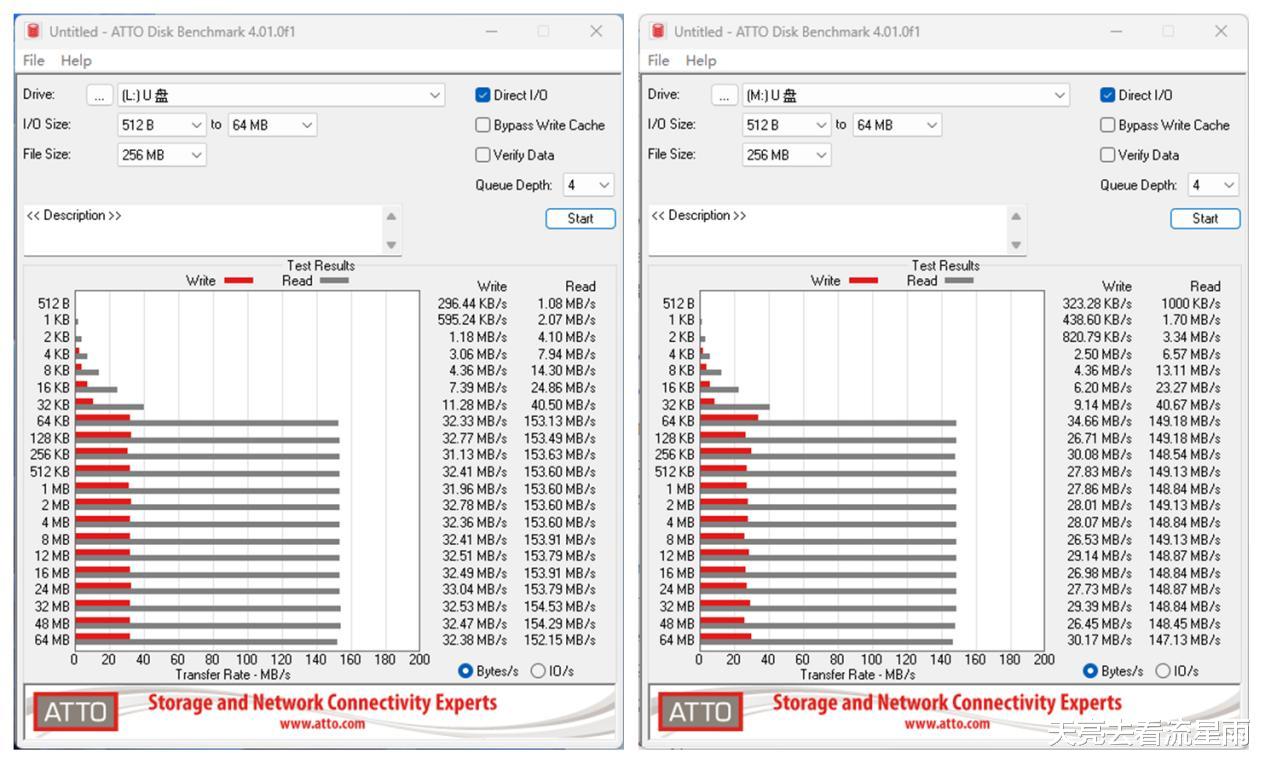Open the 512 B I/O Size dropdown in the L: drive window

(x=161, y=125)
